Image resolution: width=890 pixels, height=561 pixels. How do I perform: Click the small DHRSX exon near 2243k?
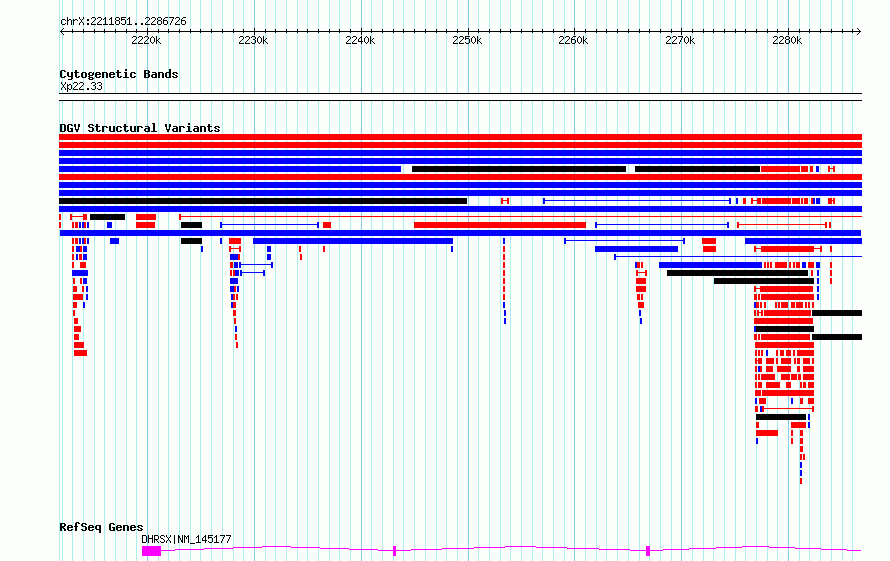pos(394,551)
